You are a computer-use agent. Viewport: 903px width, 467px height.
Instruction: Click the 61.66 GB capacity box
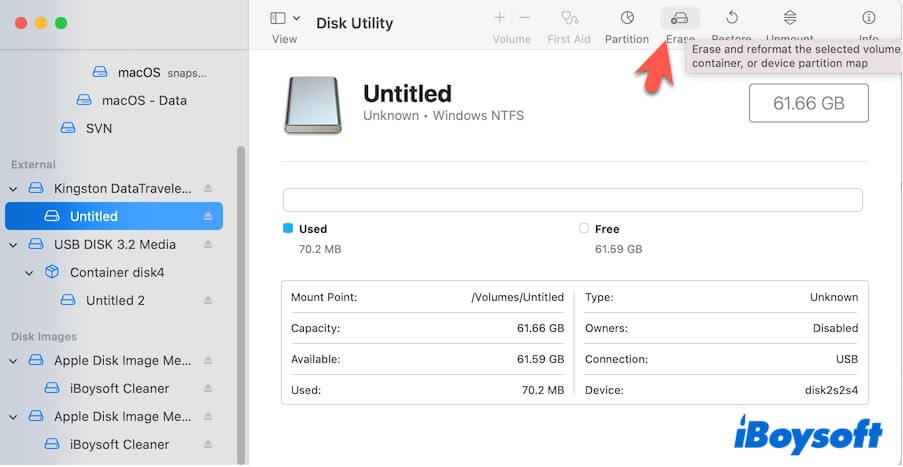point(809,103)
